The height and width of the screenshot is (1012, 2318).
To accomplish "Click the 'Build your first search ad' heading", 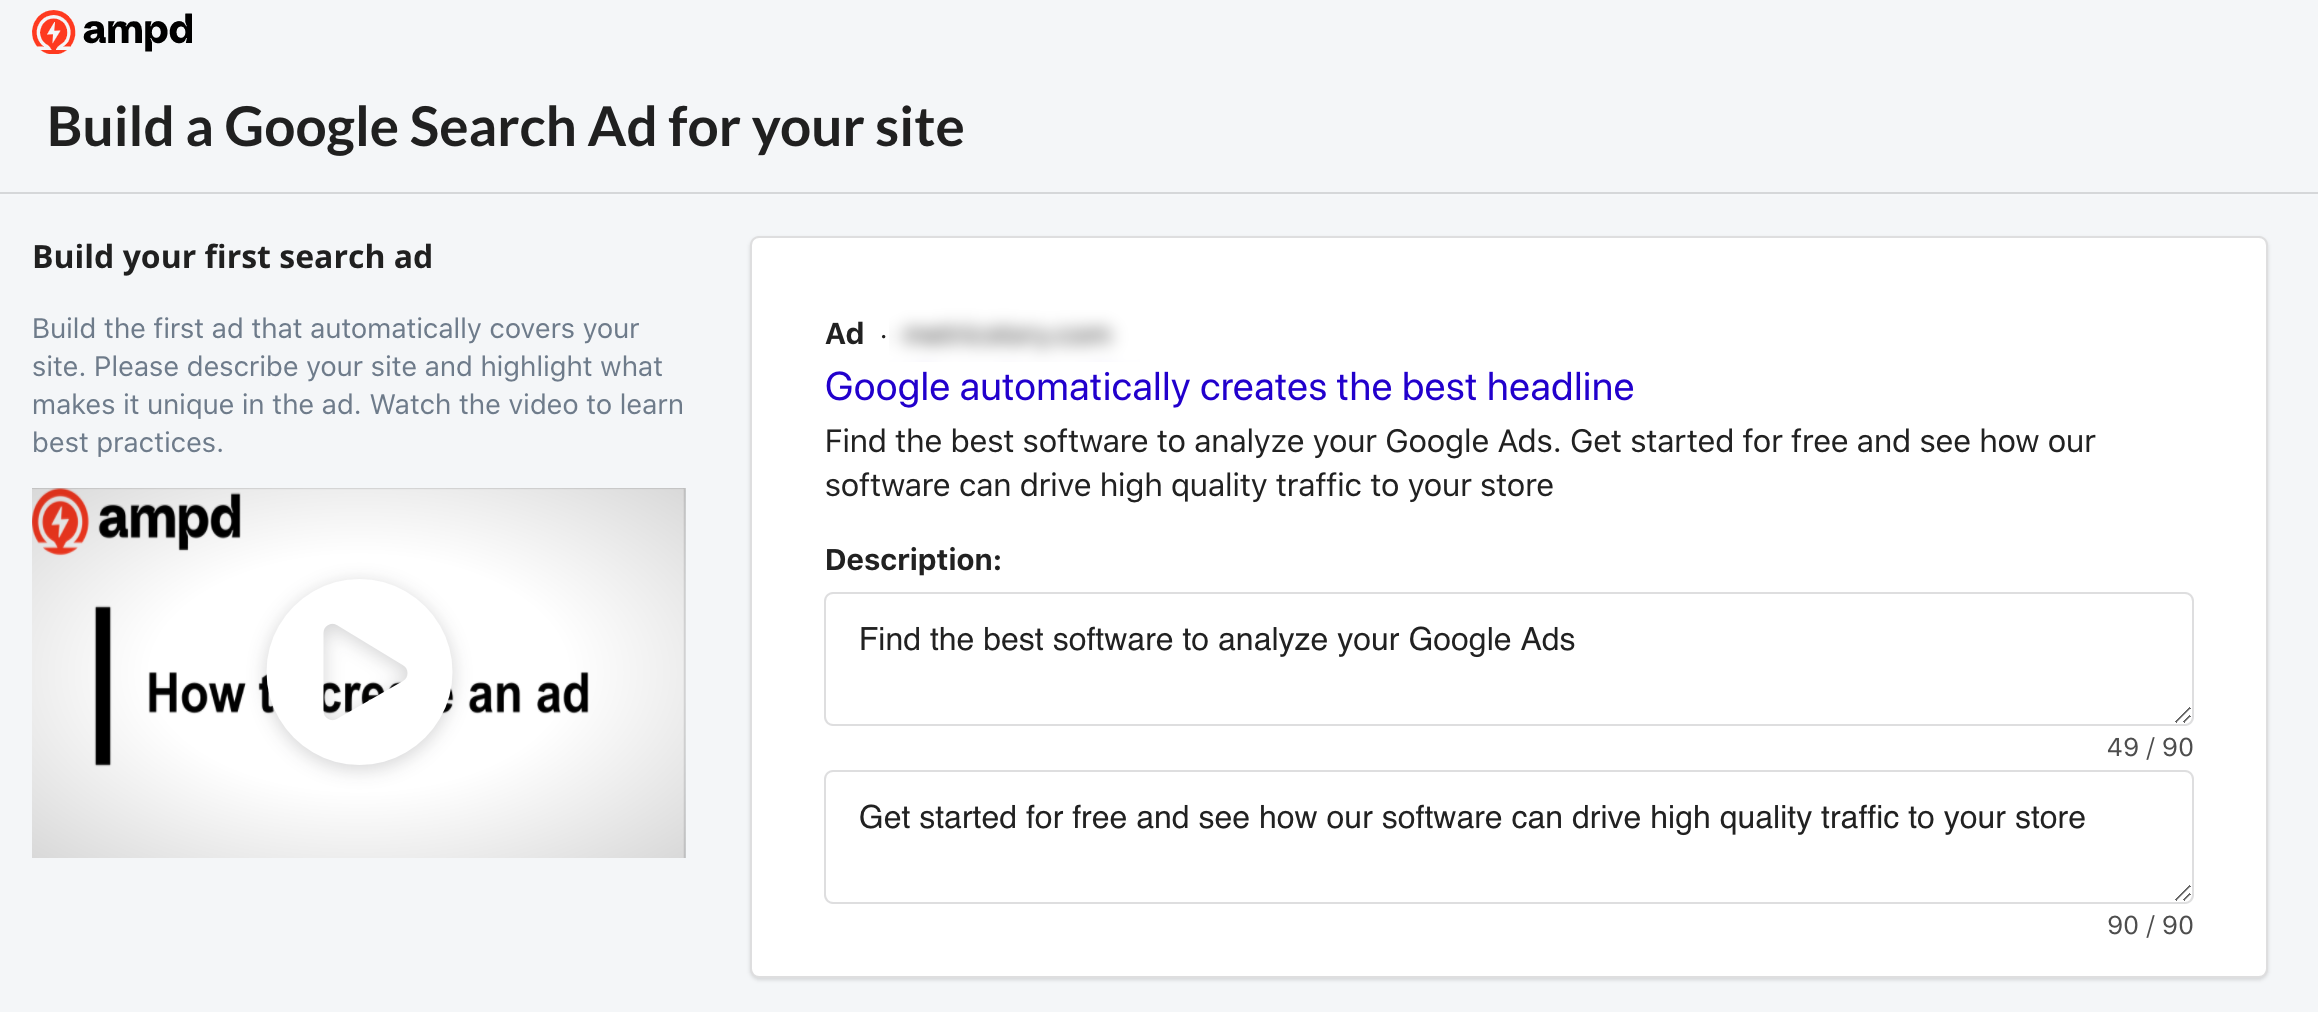I will (x=232, y=257).
